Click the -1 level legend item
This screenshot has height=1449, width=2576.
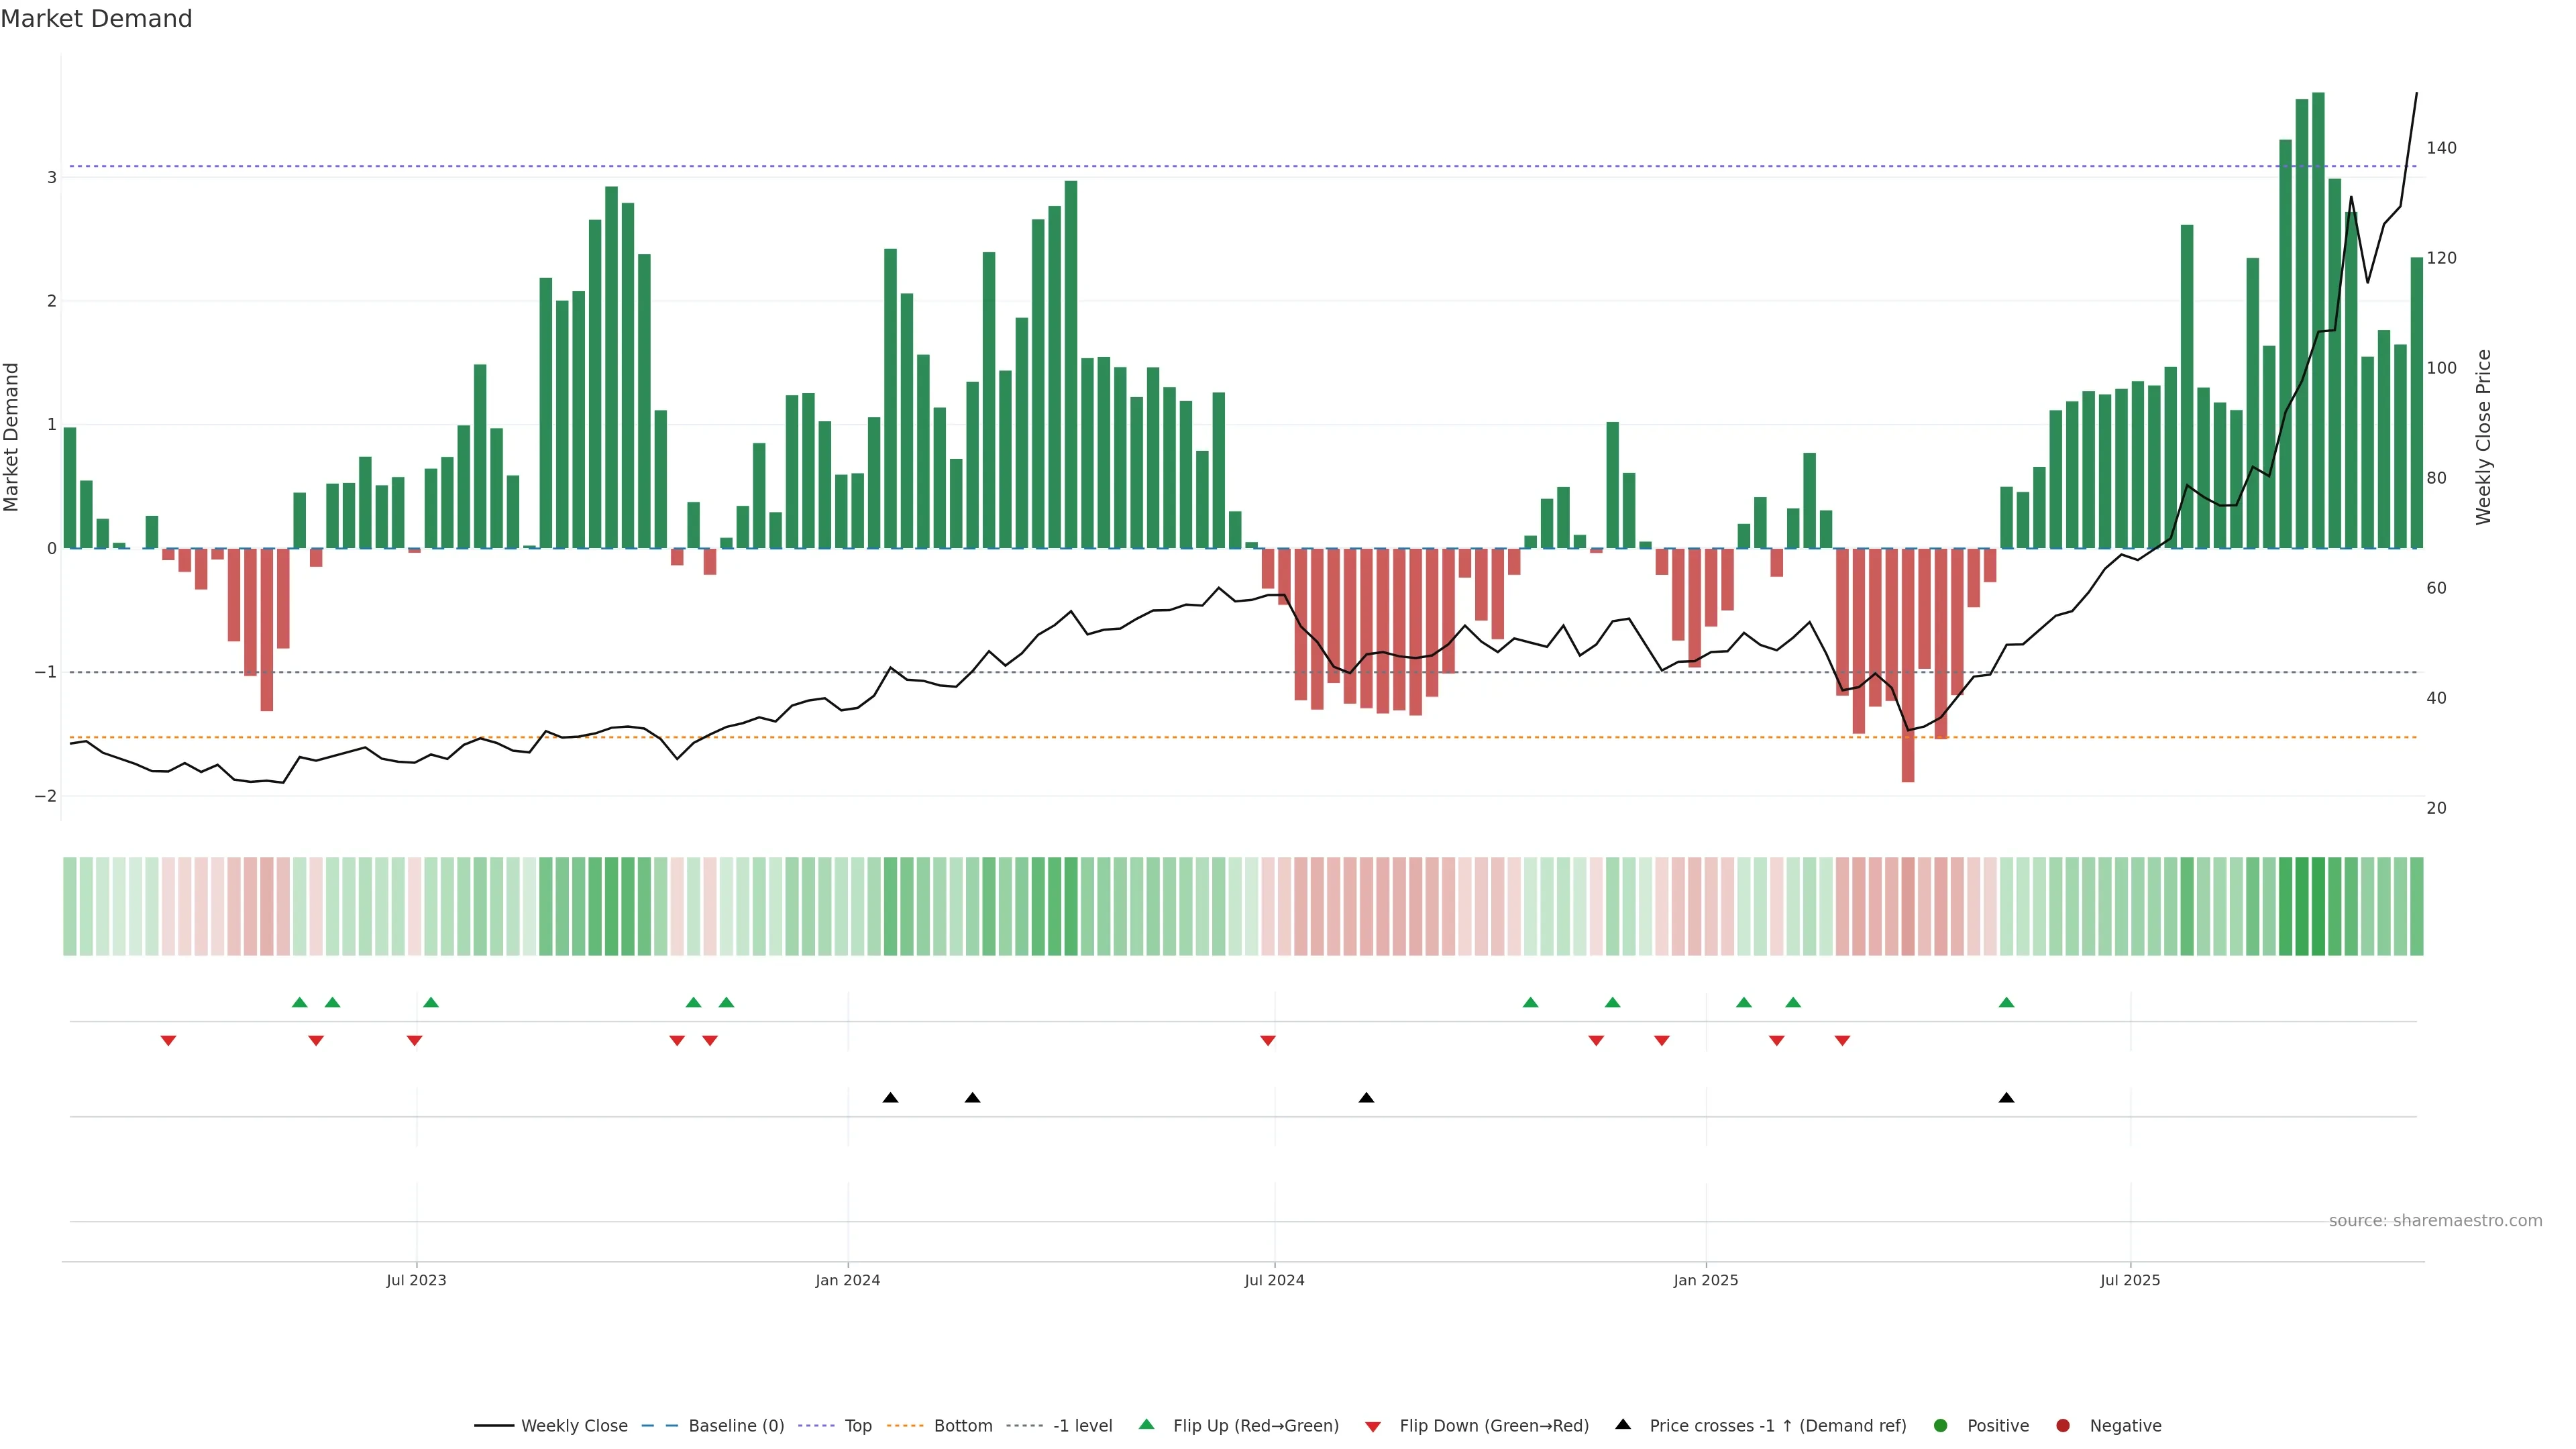(1082, 1426)
